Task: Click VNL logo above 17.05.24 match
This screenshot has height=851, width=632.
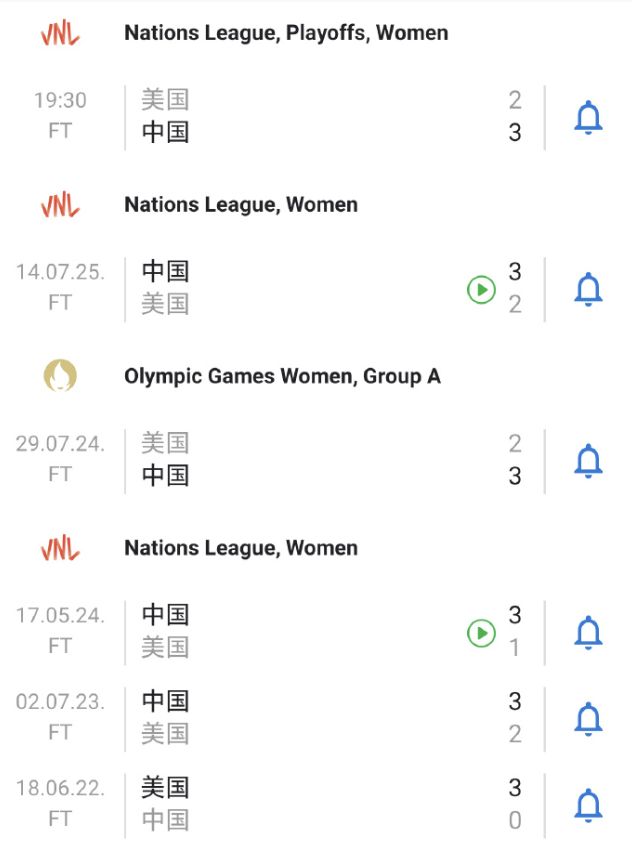Action: 60,548
